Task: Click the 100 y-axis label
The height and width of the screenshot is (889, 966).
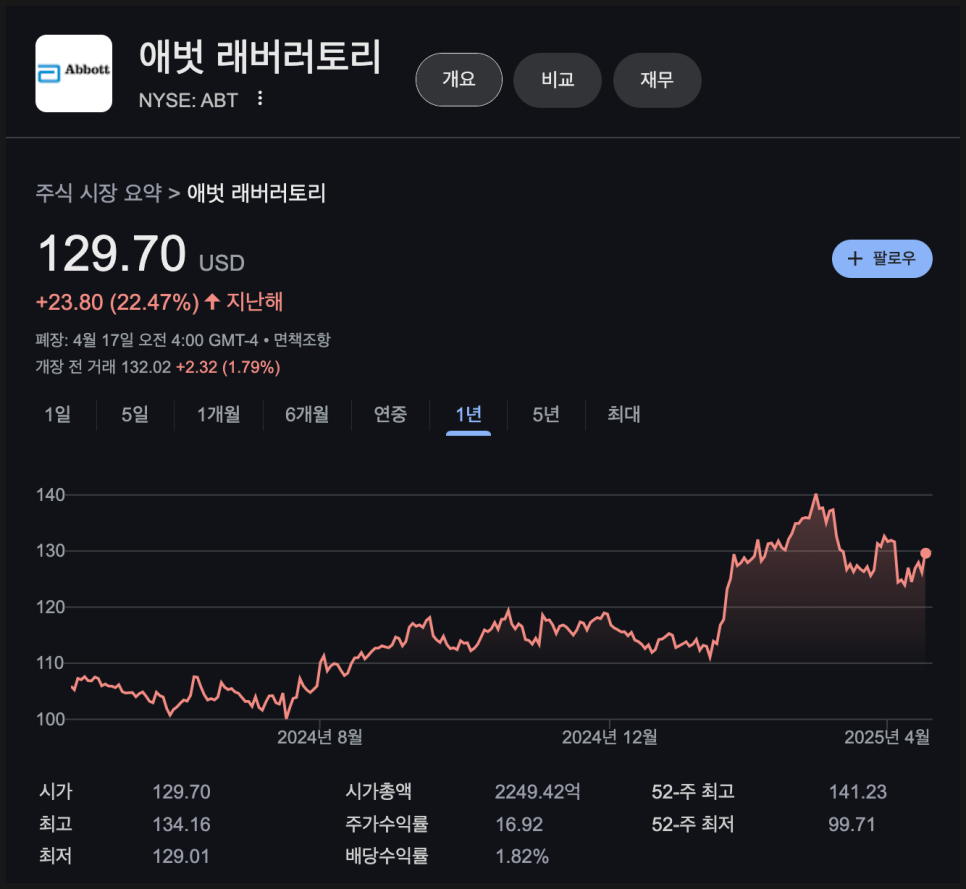Action: (x=51, y=720)
